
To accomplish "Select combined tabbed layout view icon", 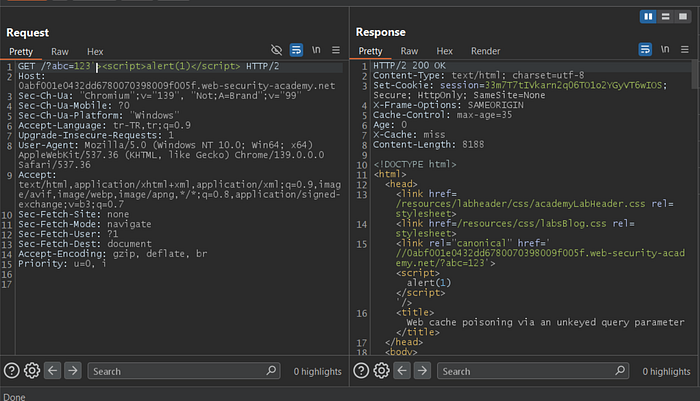I will (683, 17).
